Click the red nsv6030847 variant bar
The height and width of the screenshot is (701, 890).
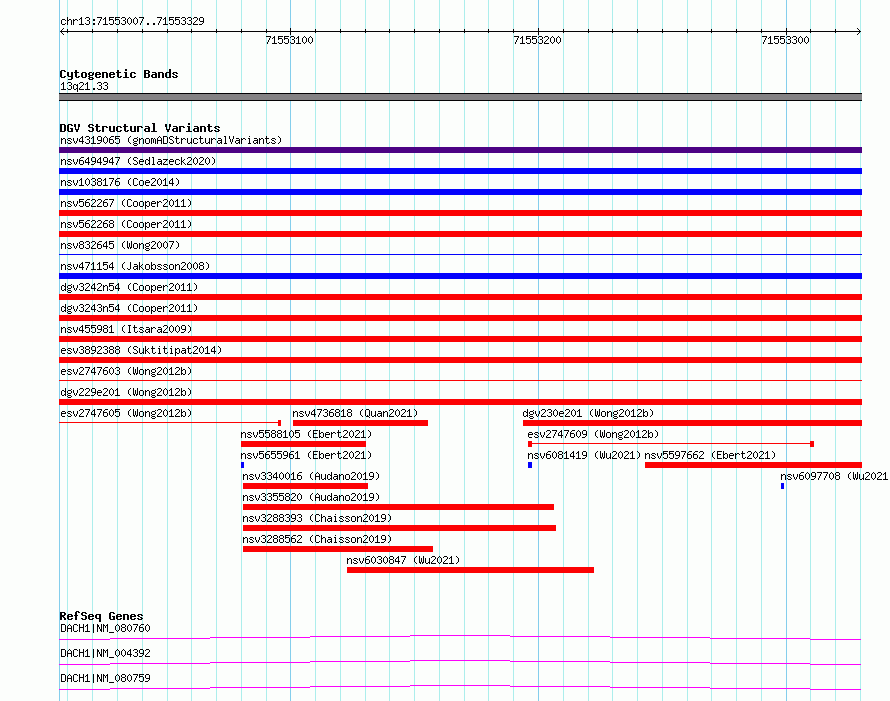point(471,570)
